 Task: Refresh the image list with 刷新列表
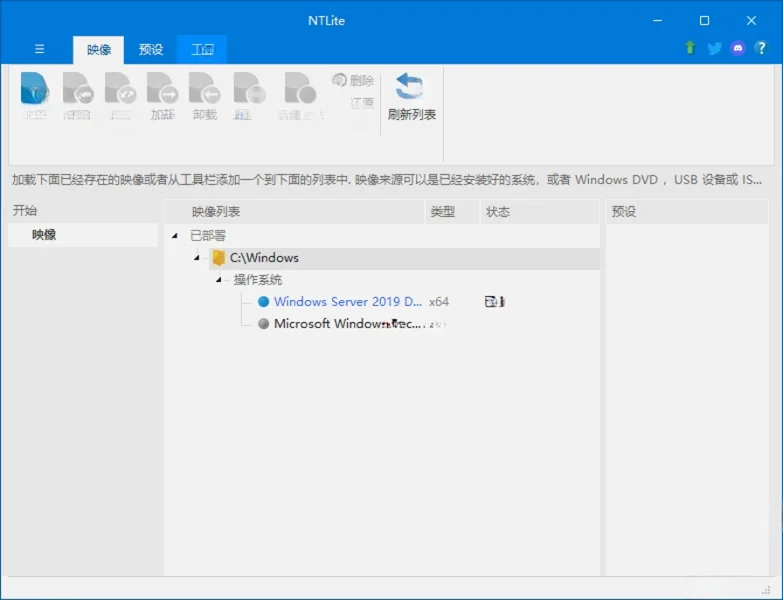[411, 96]
